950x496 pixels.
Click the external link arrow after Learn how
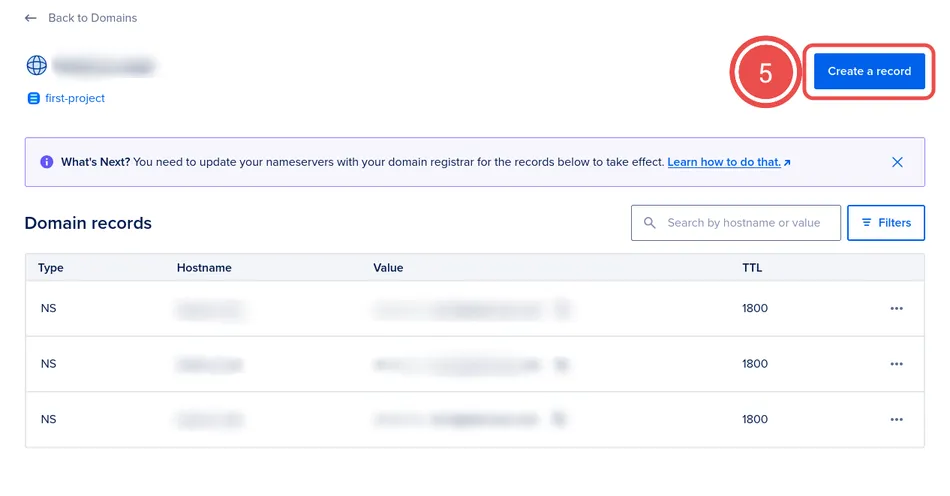tap(788, 163)
